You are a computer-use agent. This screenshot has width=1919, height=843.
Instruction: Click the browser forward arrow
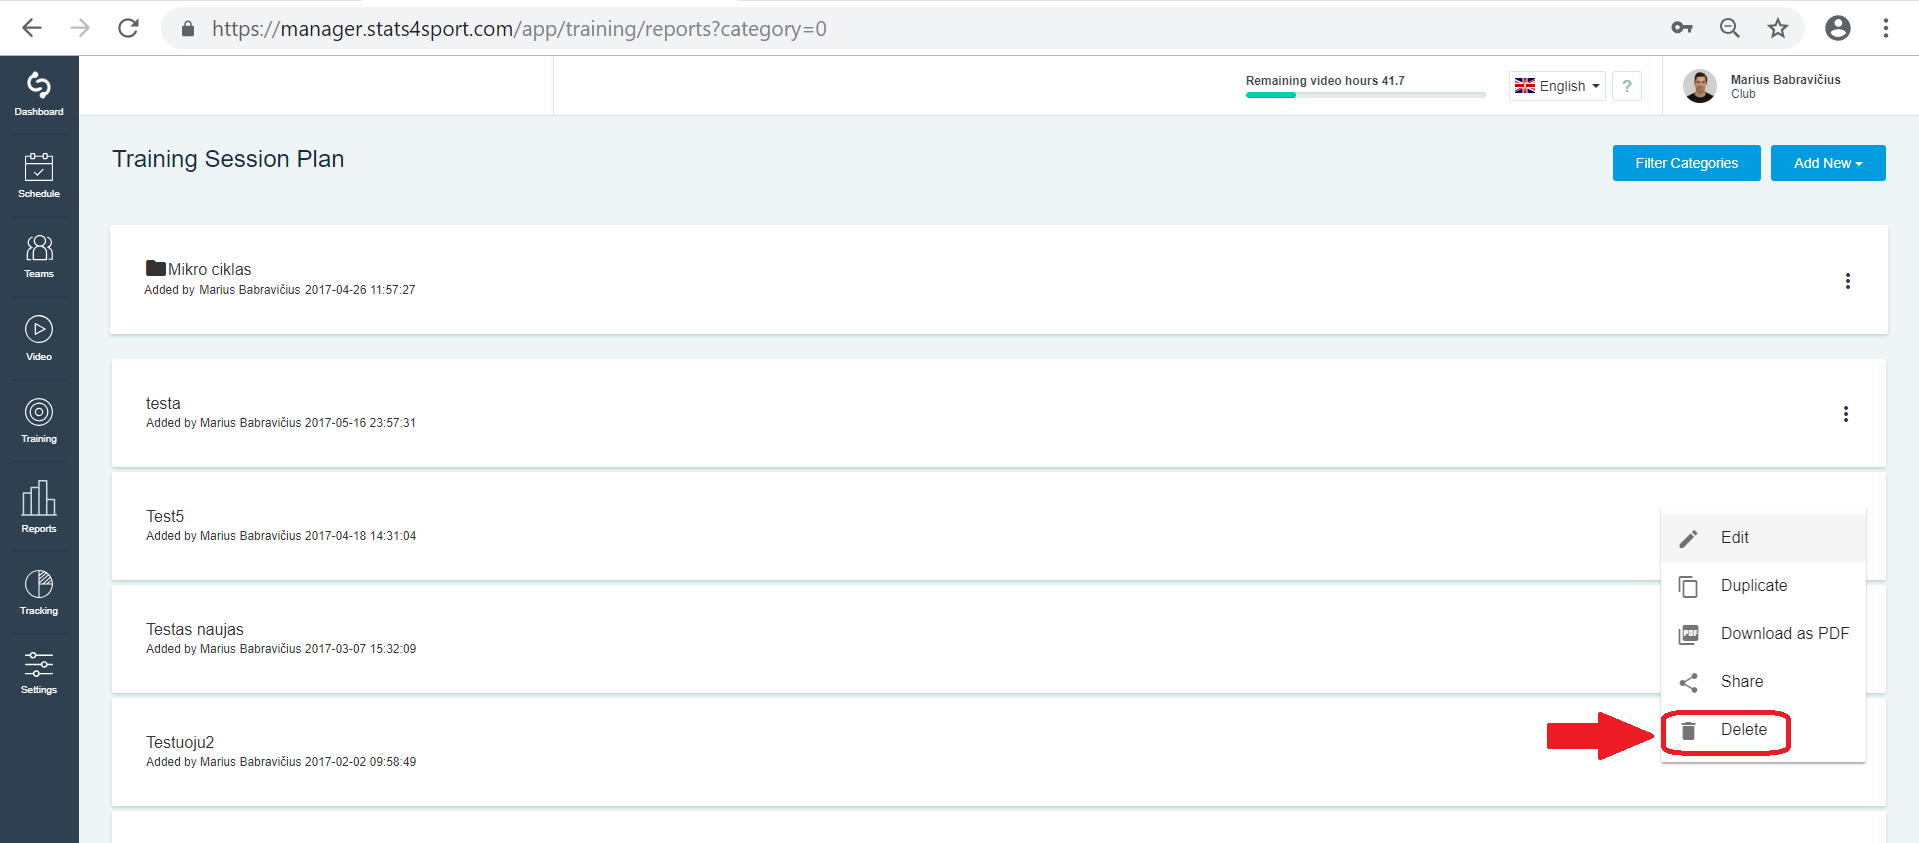point(80,28)
